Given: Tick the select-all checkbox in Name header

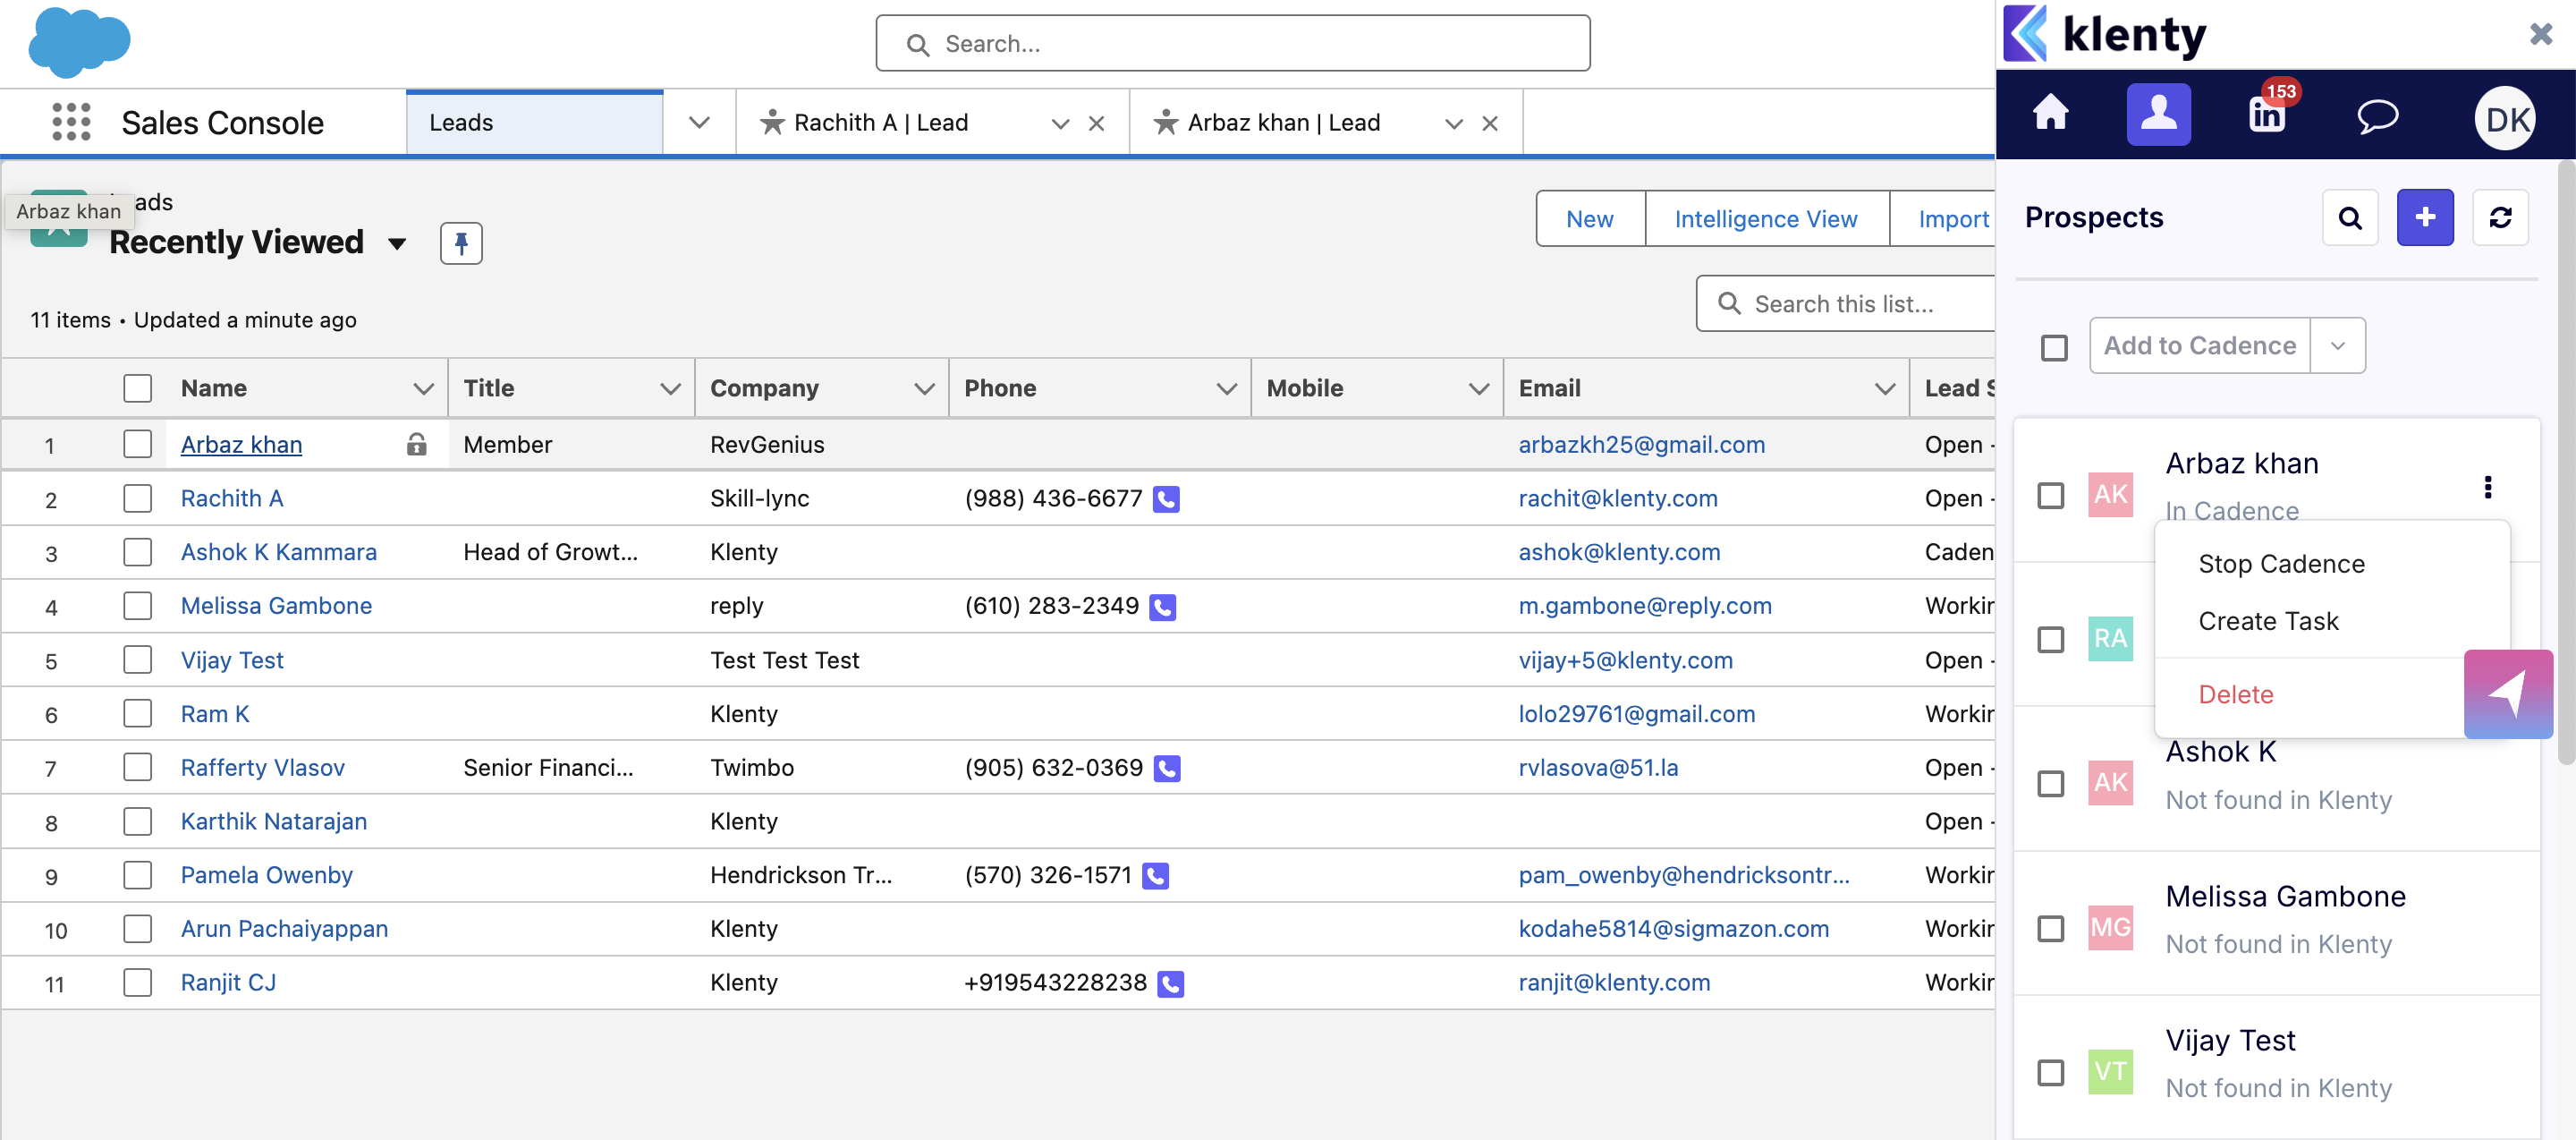Looking at the screenshot, I should click(x=138, y=388).
